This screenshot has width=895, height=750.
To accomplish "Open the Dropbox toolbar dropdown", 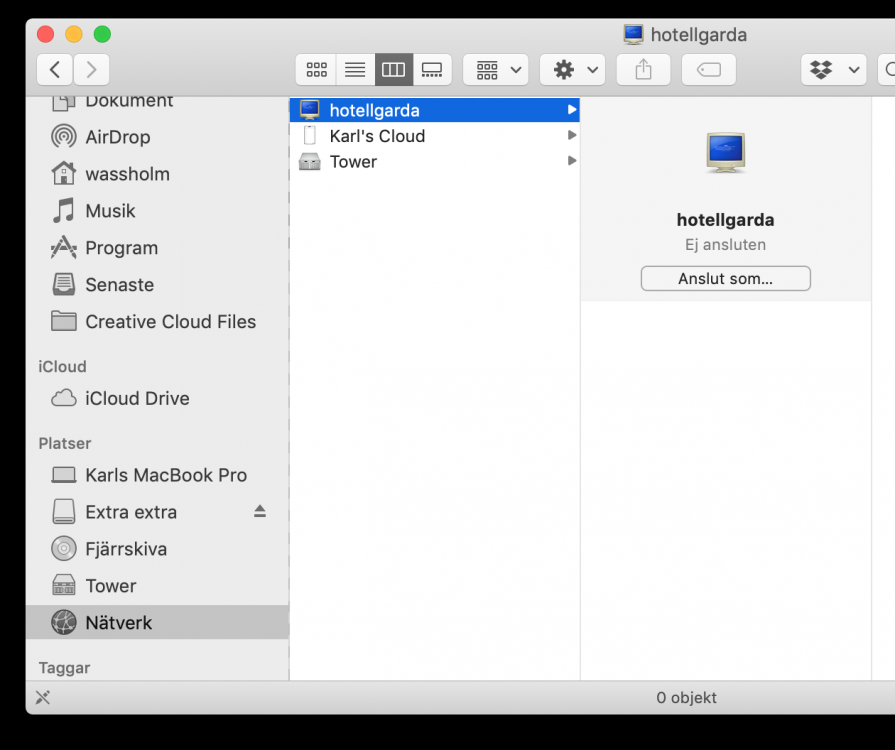I will click(x=833, y=70).
